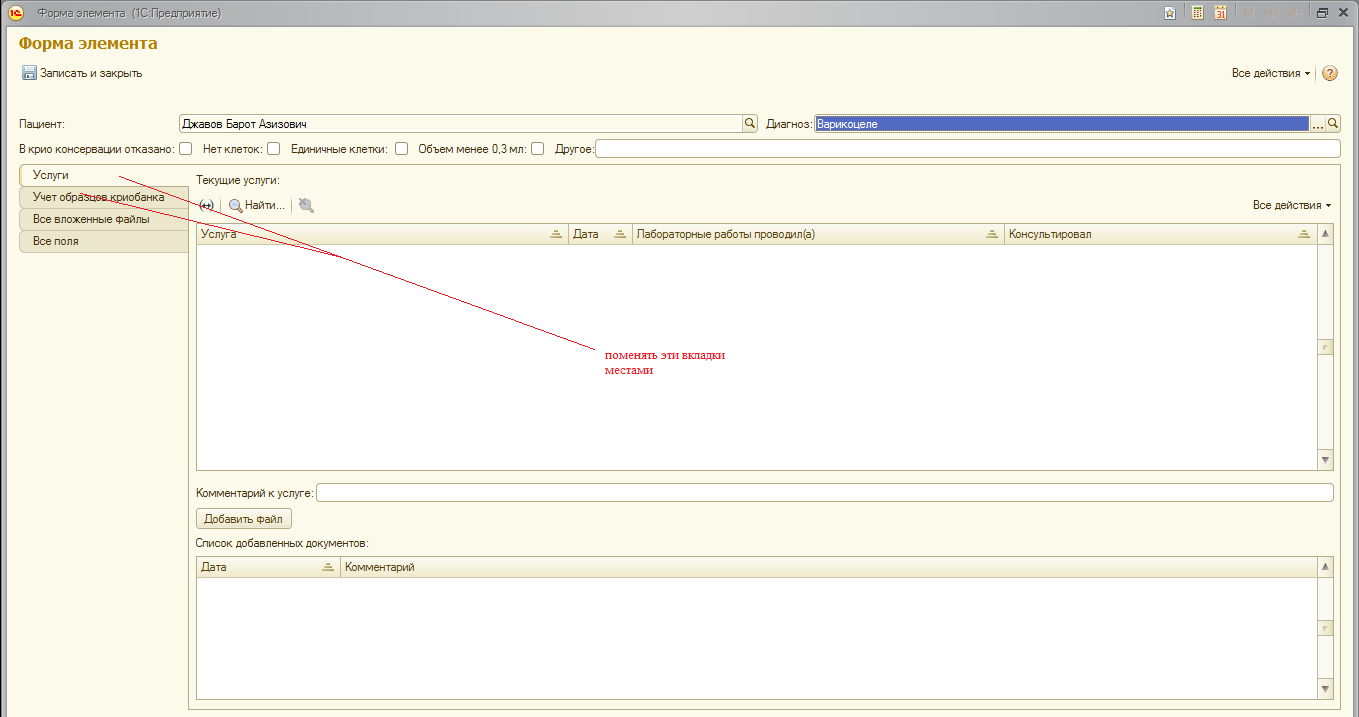Click the favorites star icon
The image size is (1359, 717).
click(x=1170, y=13)
